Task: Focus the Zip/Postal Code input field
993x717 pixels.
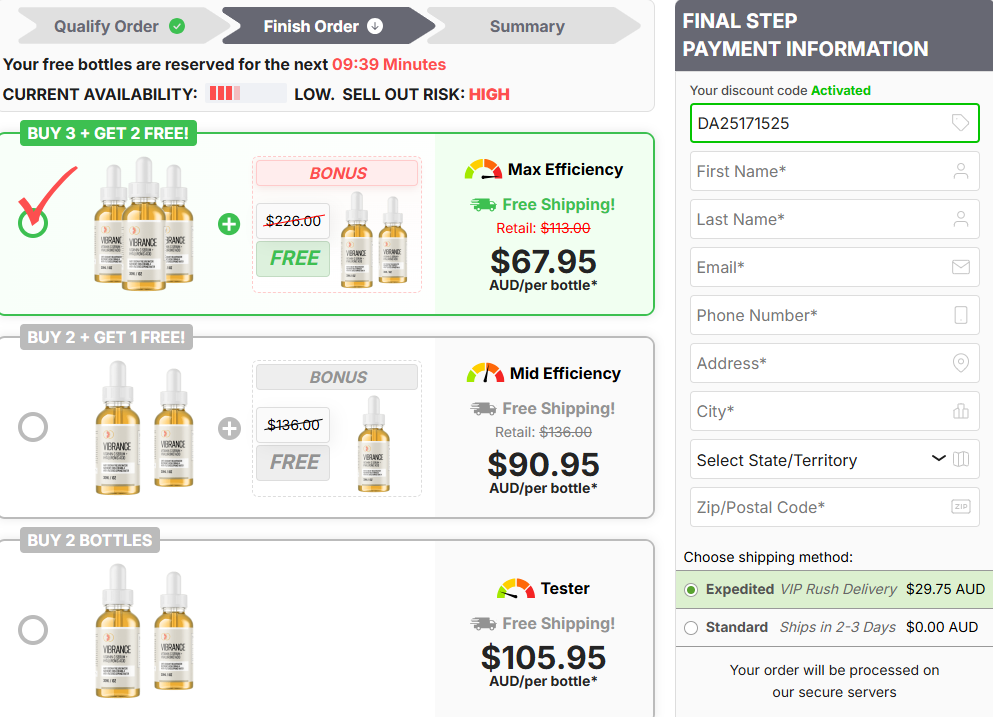Action: (834, 507)
